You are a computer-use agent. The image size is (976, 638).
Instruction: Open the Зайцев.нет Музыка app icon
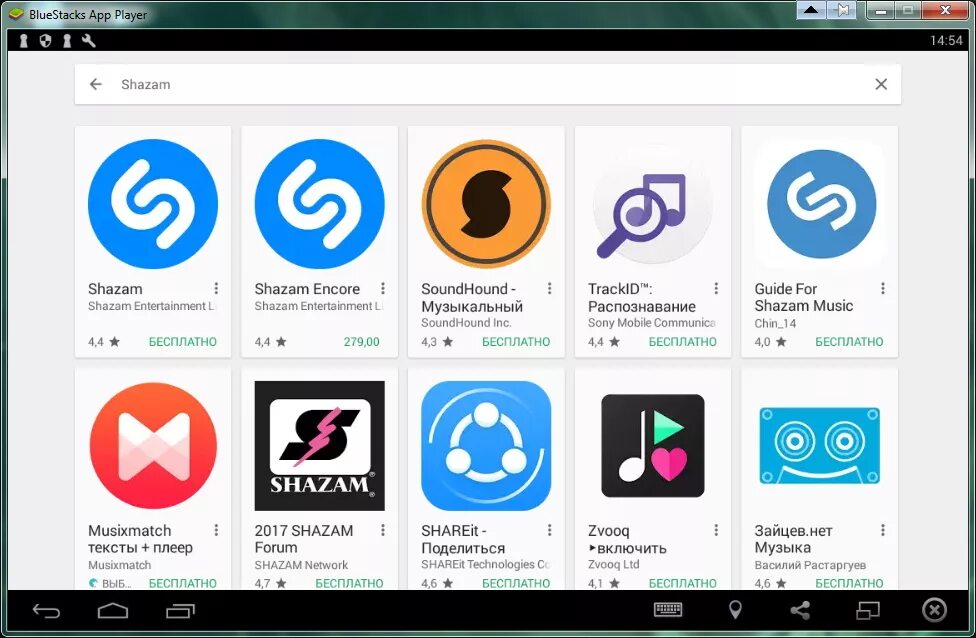820,446
